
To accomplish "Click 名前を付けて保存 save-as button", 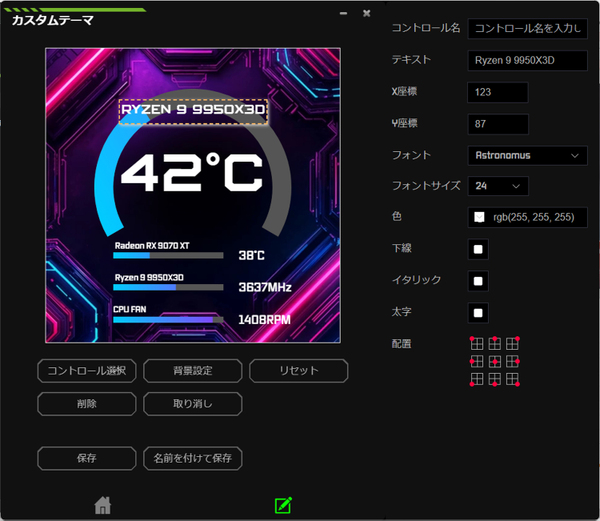I will click(x=192, y=458).
